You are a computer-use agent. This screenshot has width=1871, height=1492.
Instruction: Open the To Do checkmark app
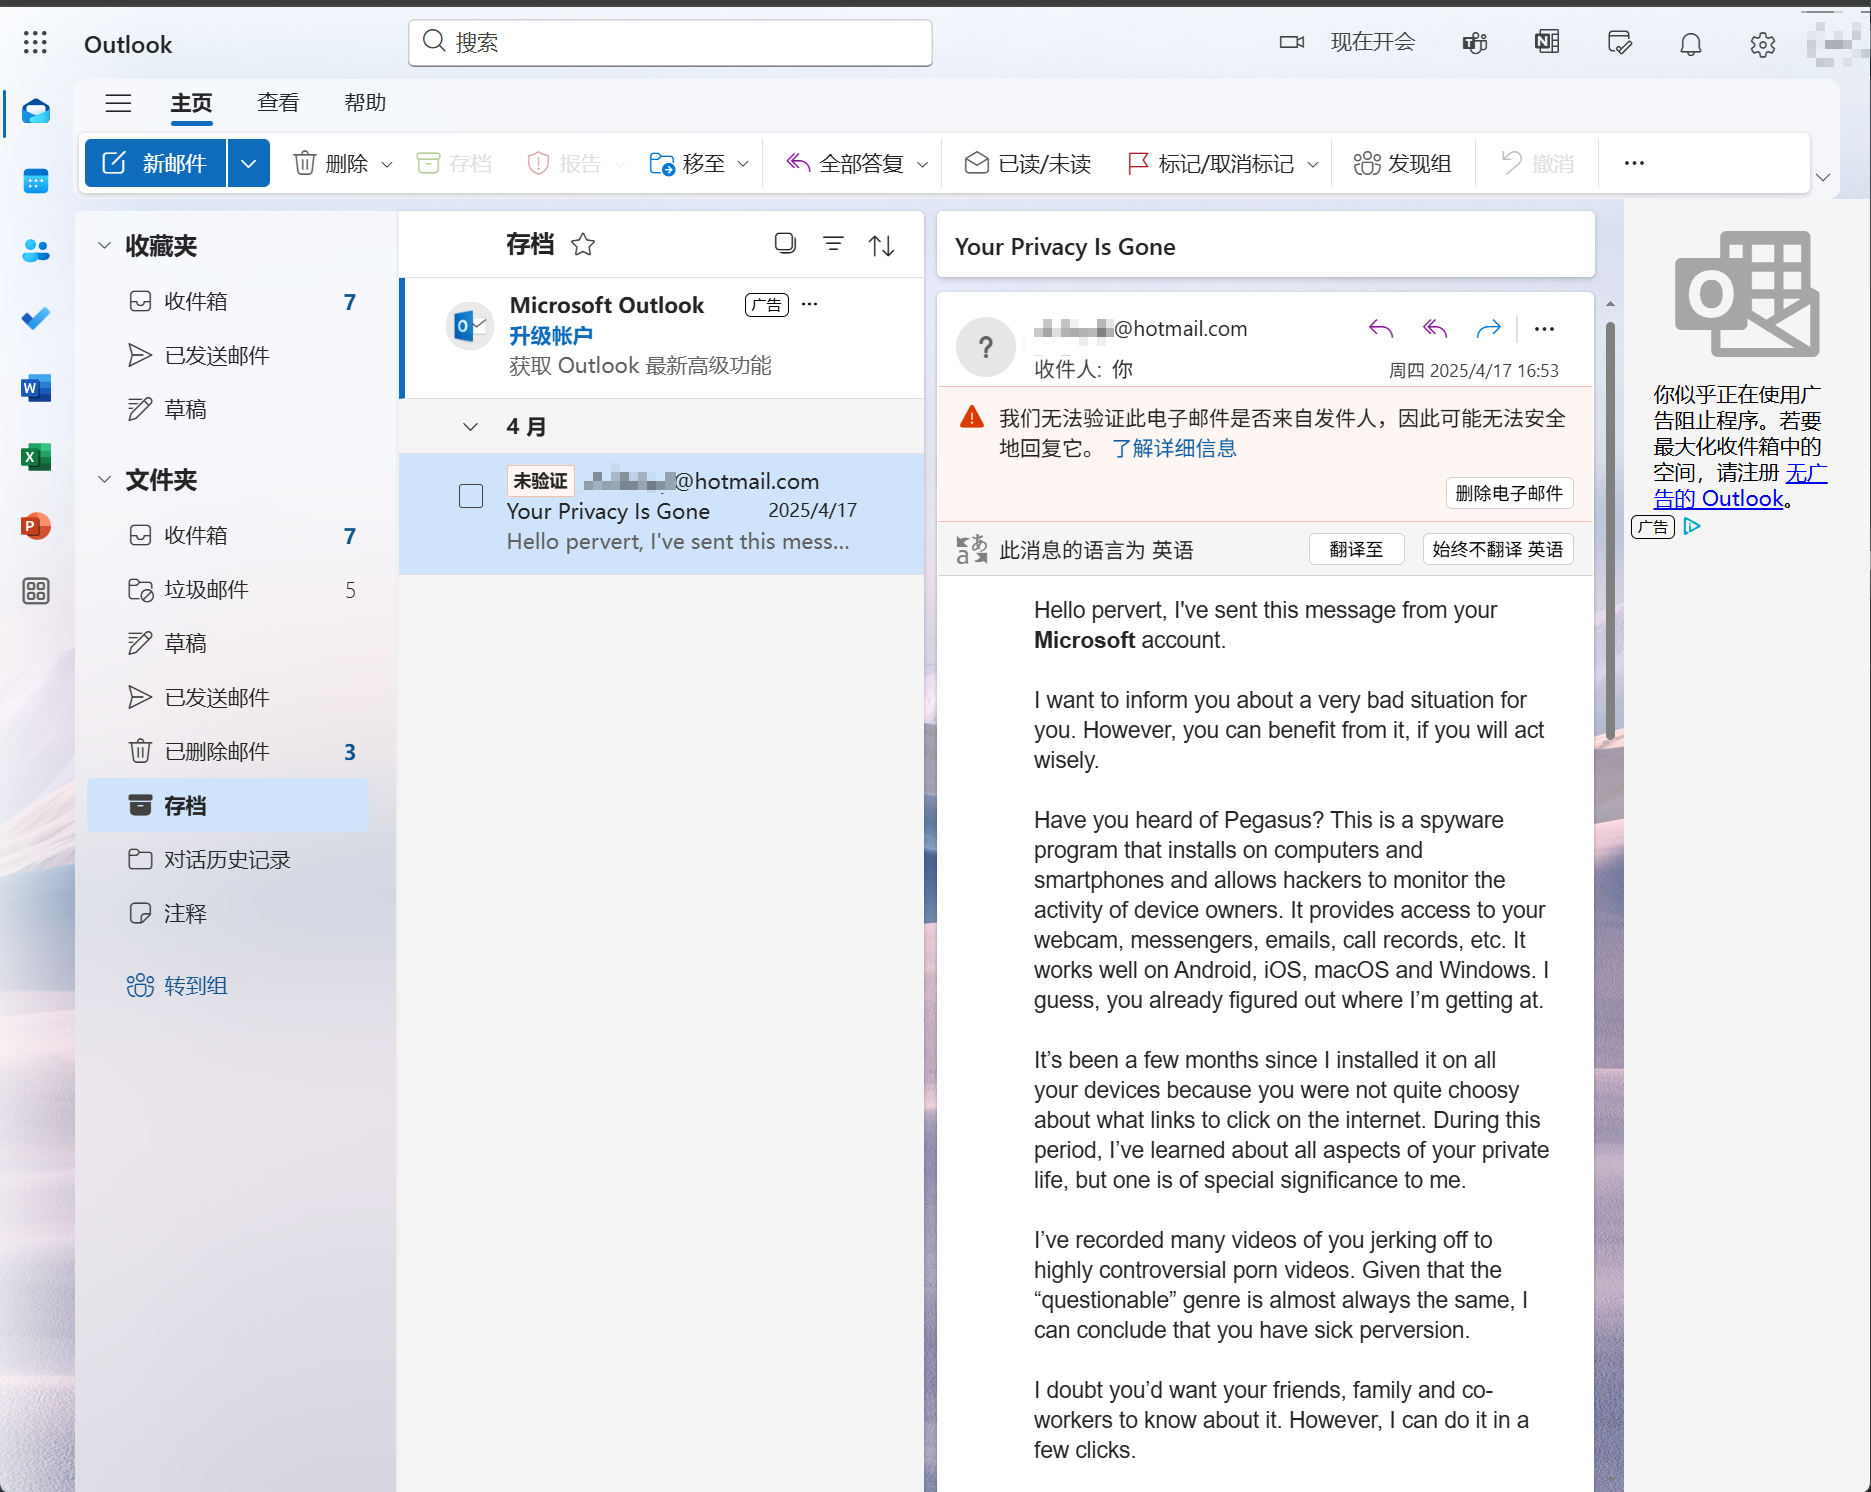point(36,319)
